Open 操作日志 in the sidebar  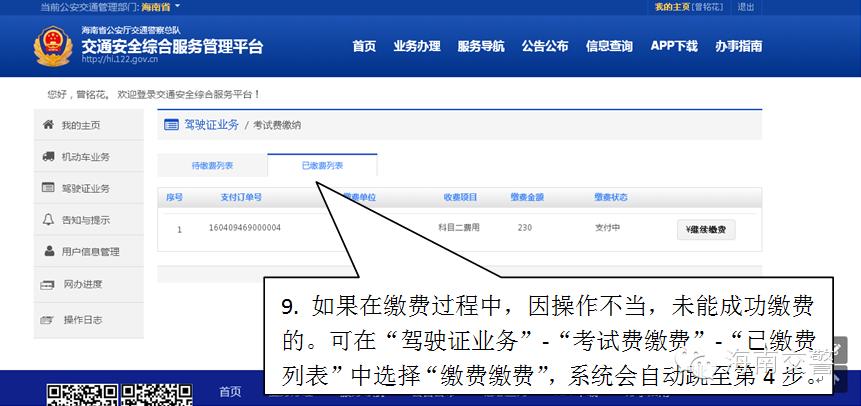pos(88,320)
